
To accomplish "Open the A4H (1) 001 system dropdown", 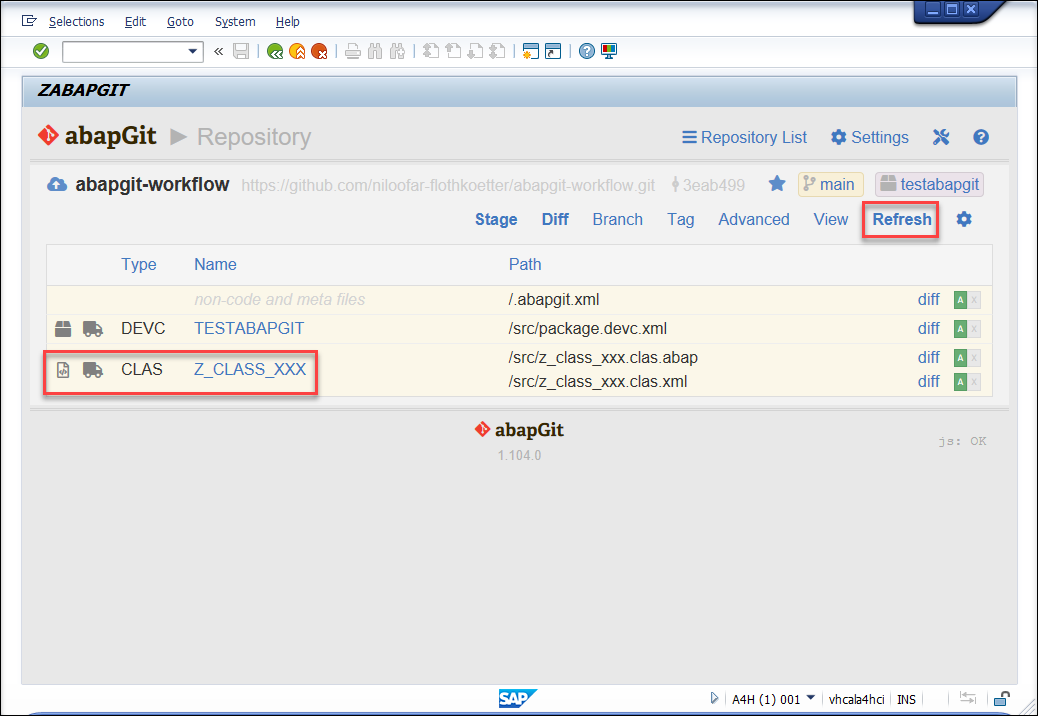I will coord(773,699).
